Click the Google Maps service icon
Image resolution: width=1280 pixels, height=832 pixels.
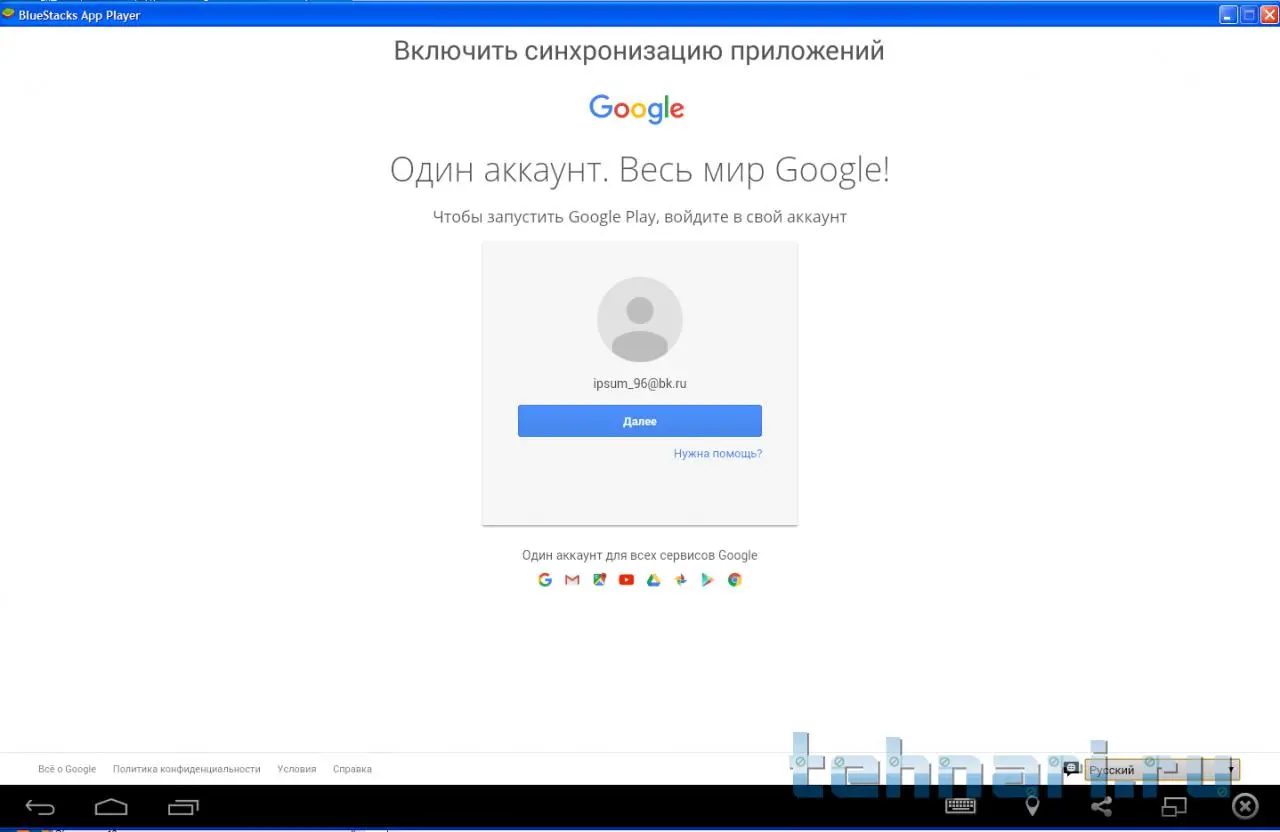pyautogui.click(x=599, y=580)
